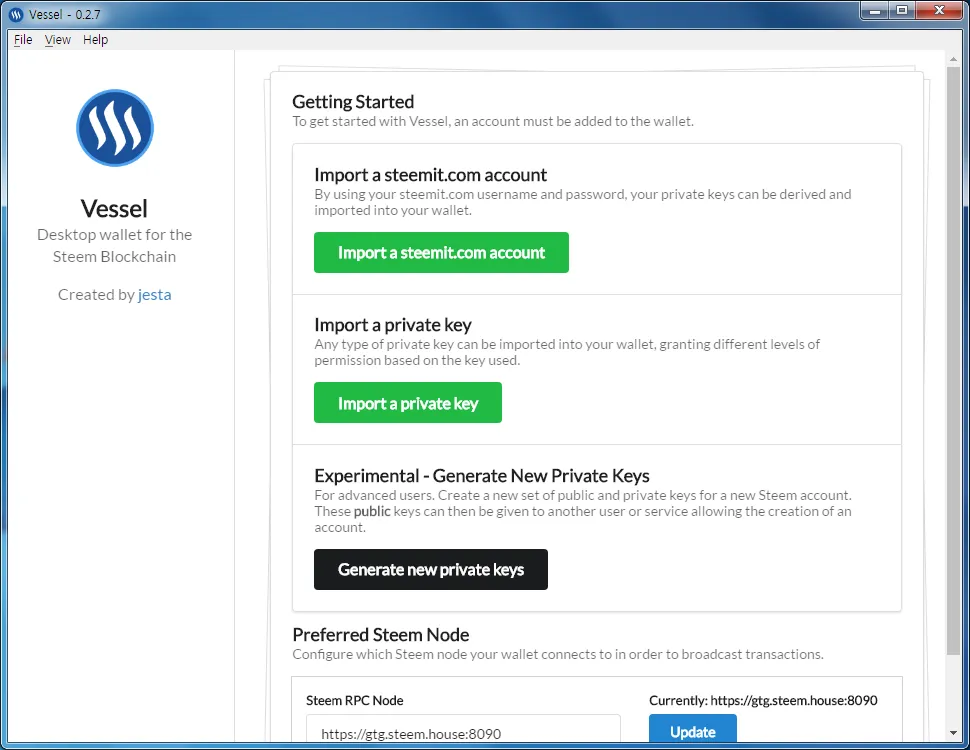Click the Preferred Steem Node heading

pos(380,635)
